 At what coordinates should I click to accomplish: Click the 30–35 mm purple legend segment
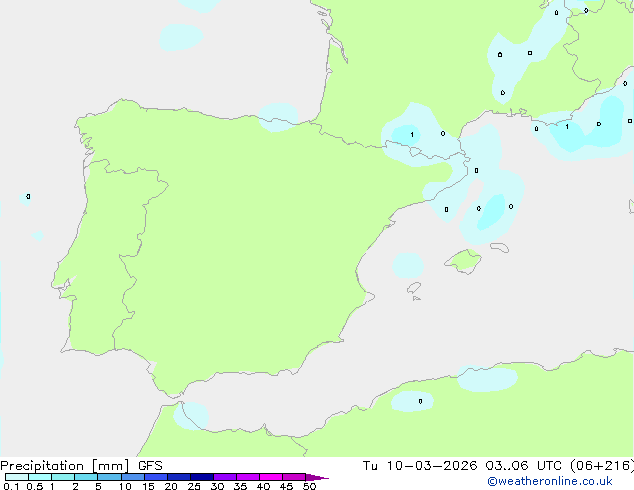225,477
